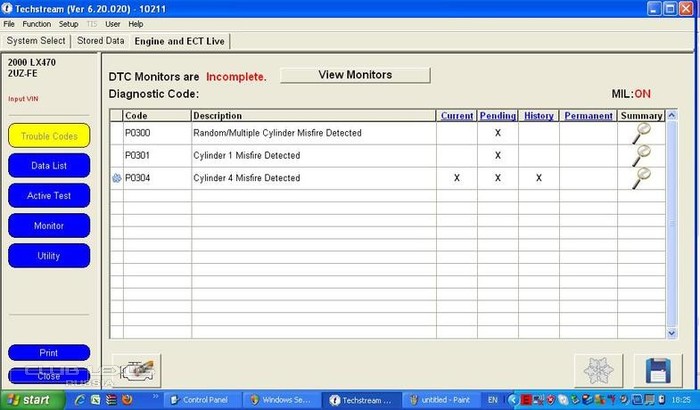This screenshot has height=410, width=700.
Task: Click the table's vertical scrollbar down arrow
Action: (671, 328)
